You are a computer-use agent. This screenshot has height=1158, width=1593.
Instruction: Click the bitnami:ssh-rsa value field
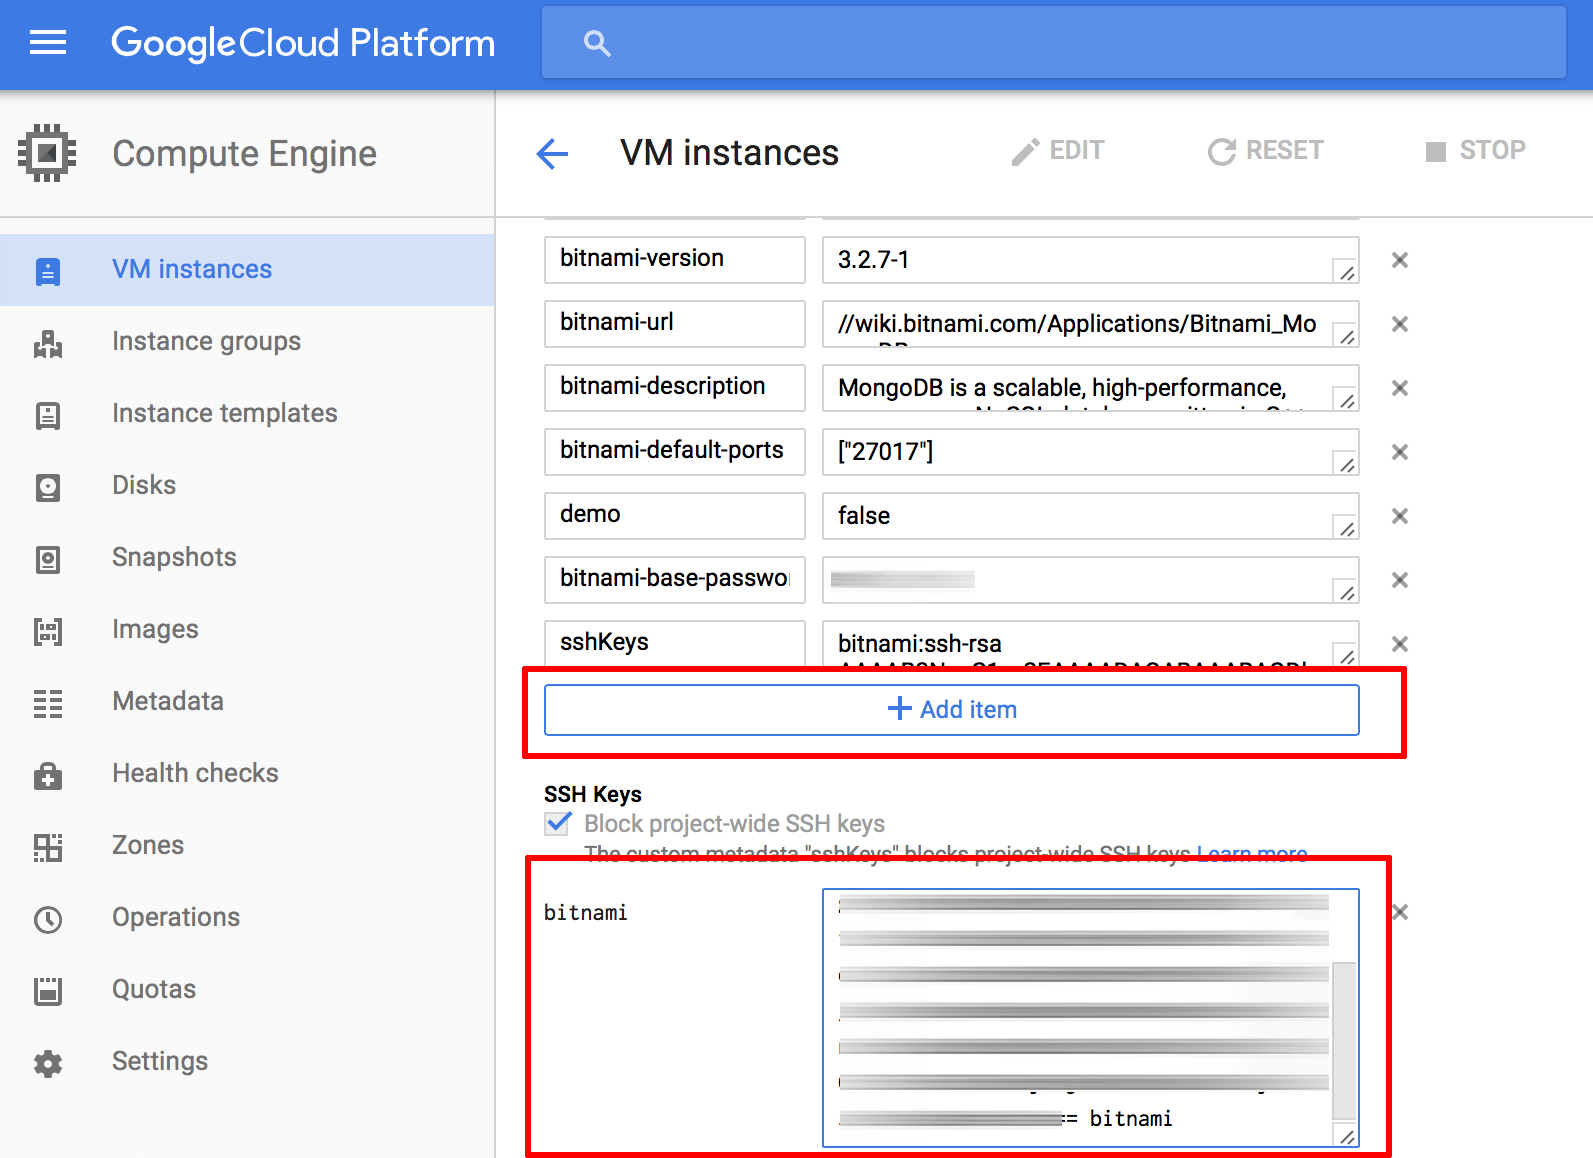[x=1091, y=643]
